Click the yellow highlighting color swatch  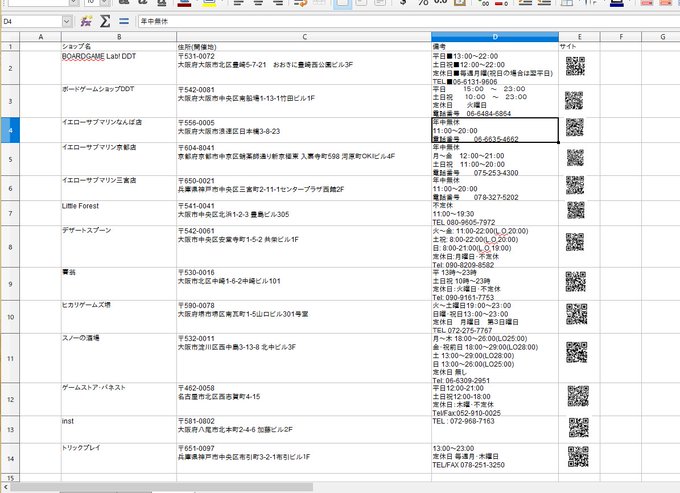209,3
